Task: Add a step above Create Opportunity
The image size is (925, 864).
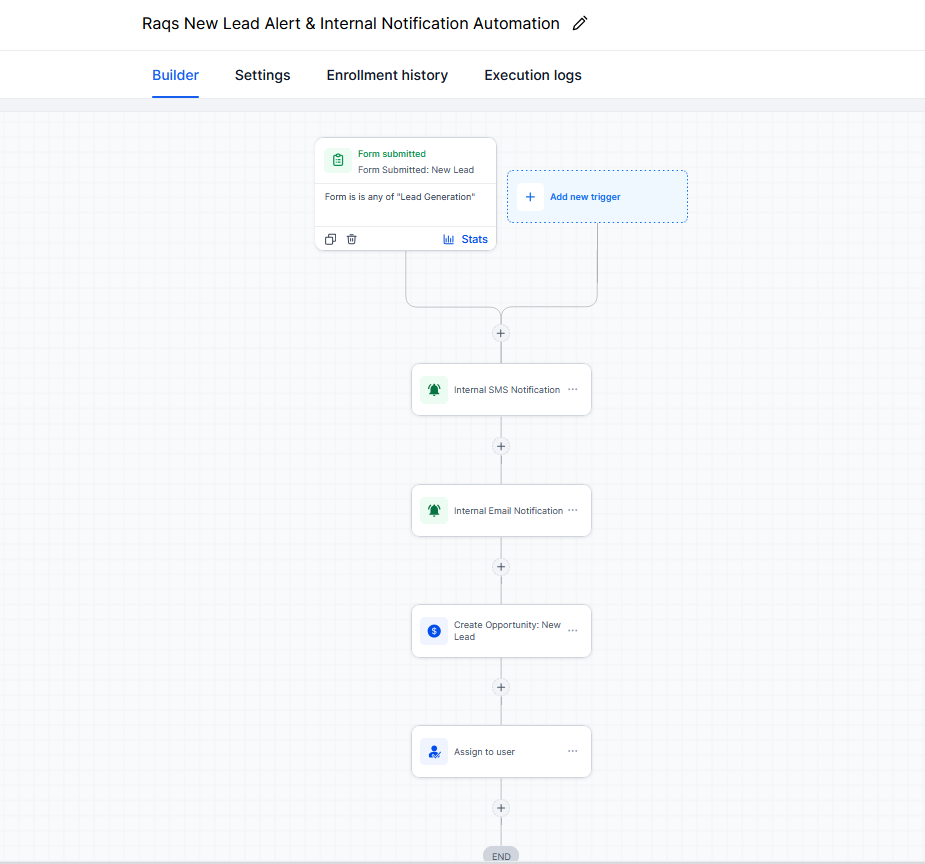Action: pyautogui.click(x=501, y=567)
